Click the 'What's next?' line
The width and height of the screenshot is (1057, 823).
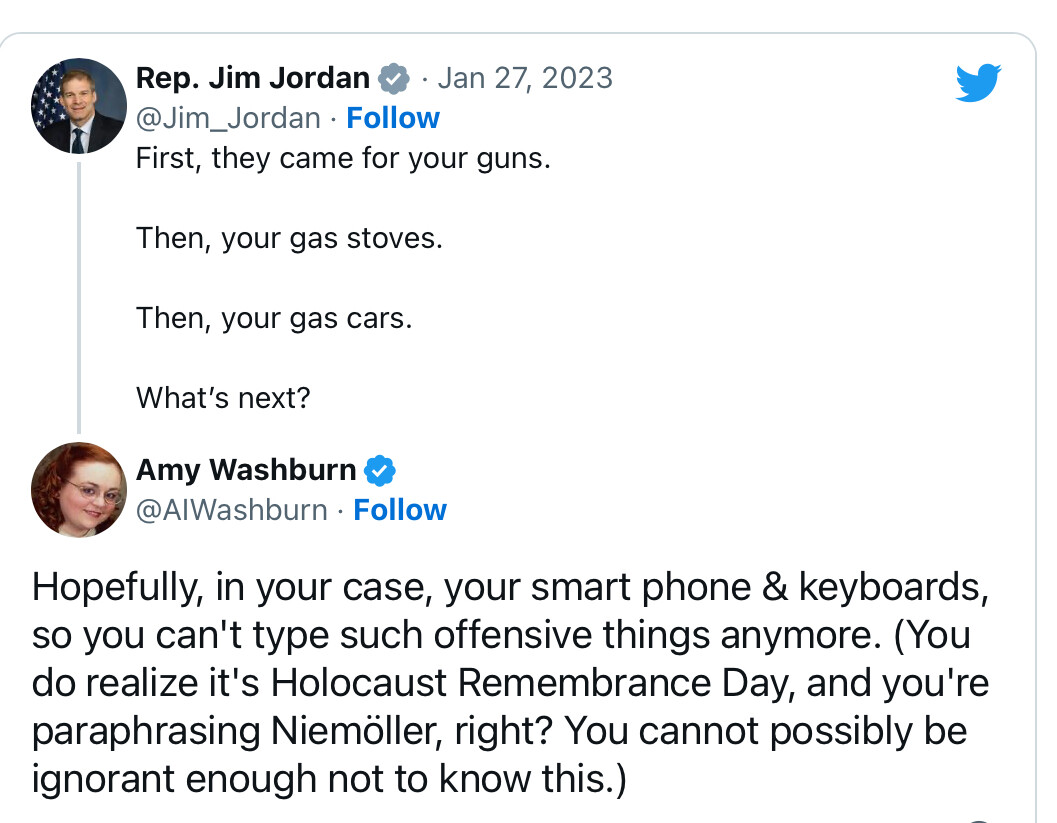pyautogui.click(x=223, y=398)
